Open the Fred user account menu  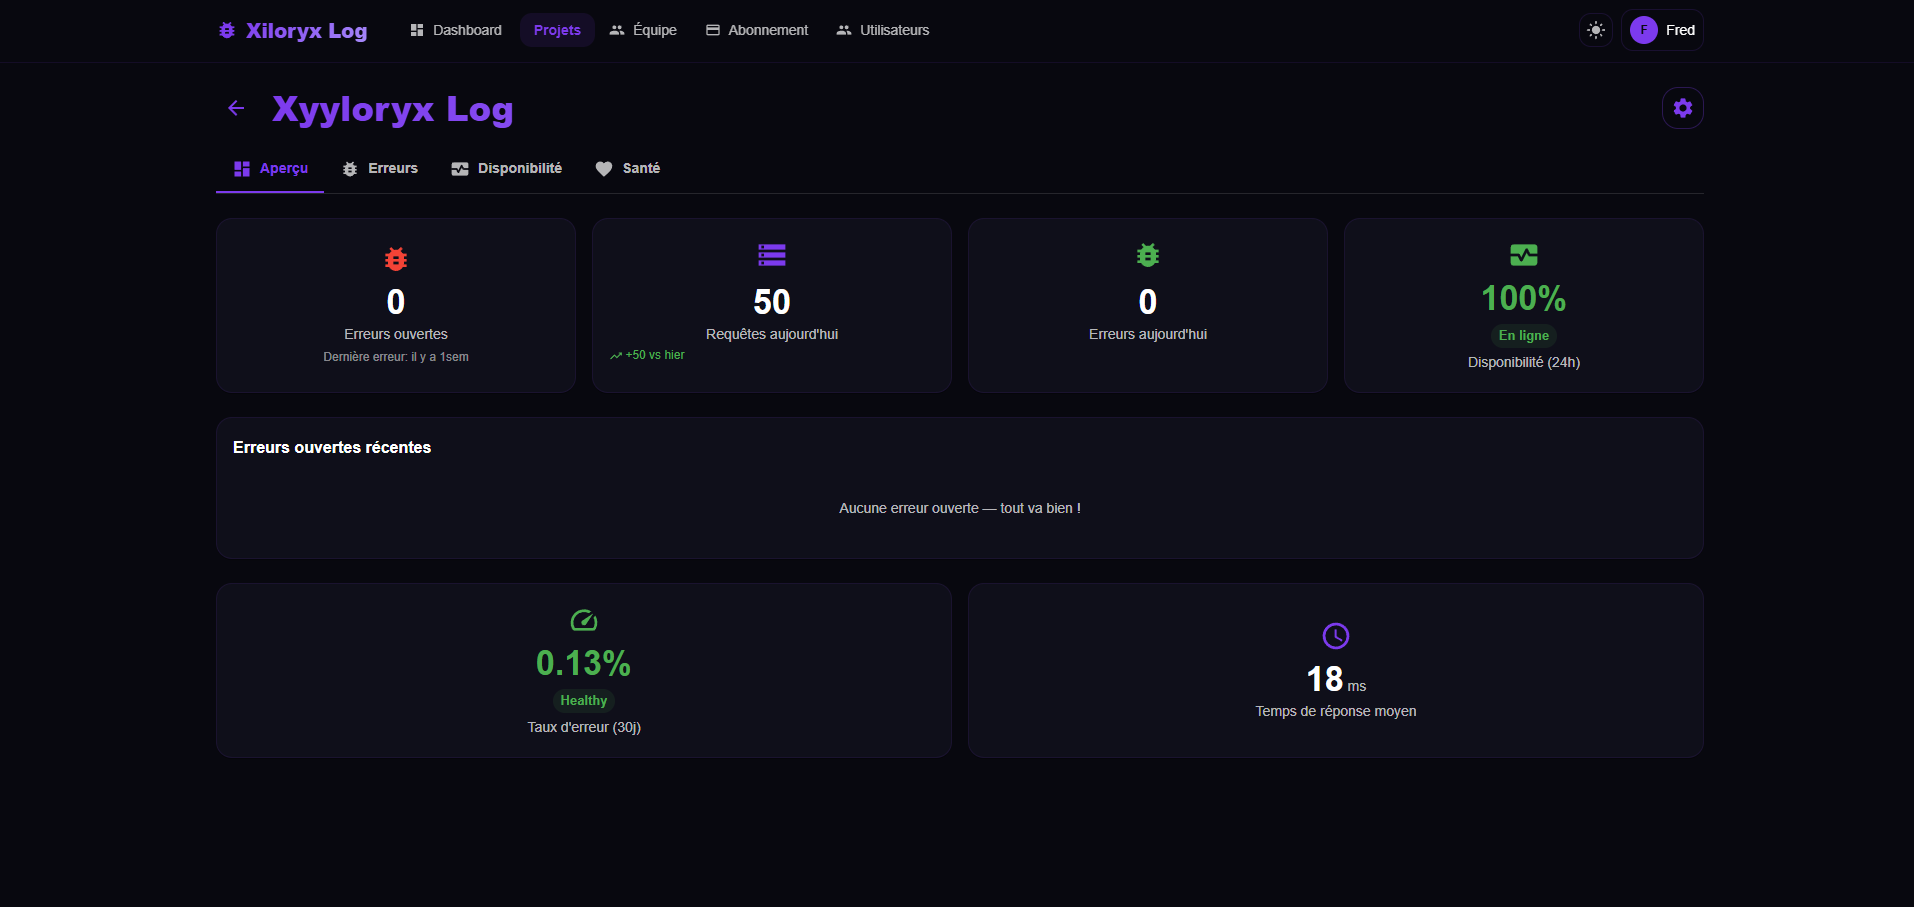click(x=1662, y=30)
